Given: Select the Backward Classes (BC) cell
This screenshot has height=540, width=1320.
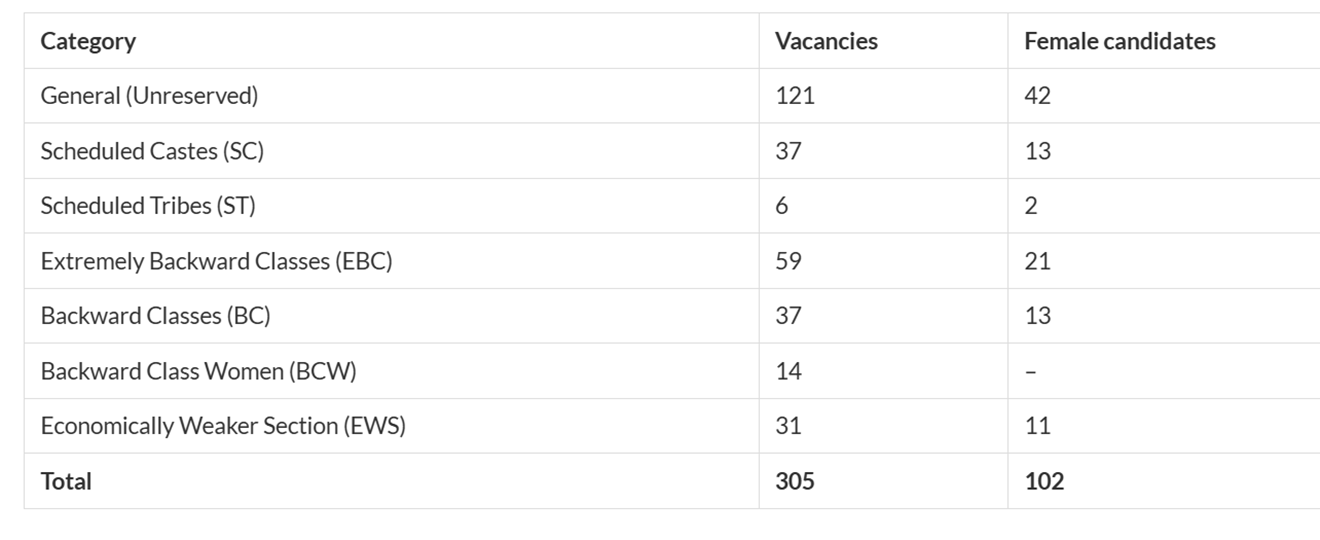Looking at the screenshot, I should coord(155,316).
